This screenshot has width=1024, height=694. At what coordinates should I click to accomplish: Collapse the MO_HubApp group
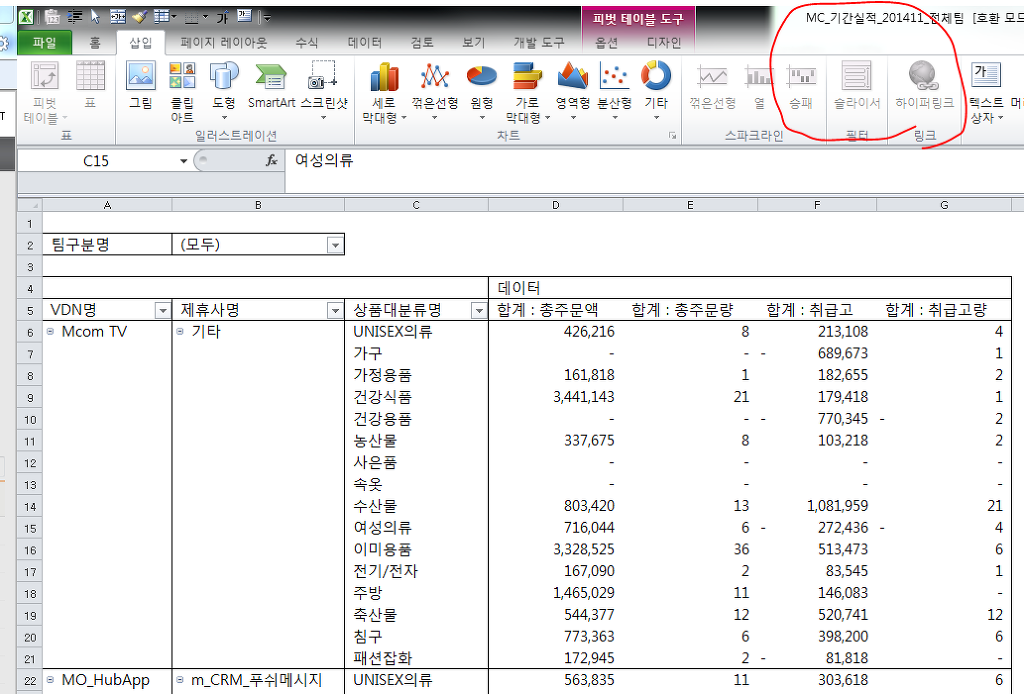pyautogui.click(x=51, y=680)
